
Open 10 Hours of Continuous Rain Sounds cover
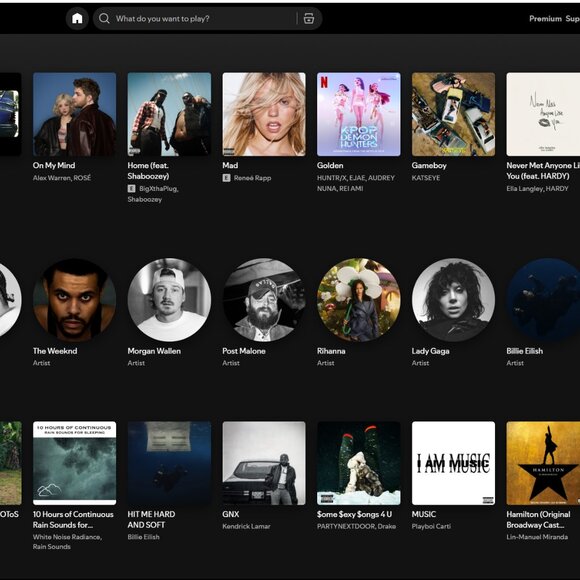point(74,463)
